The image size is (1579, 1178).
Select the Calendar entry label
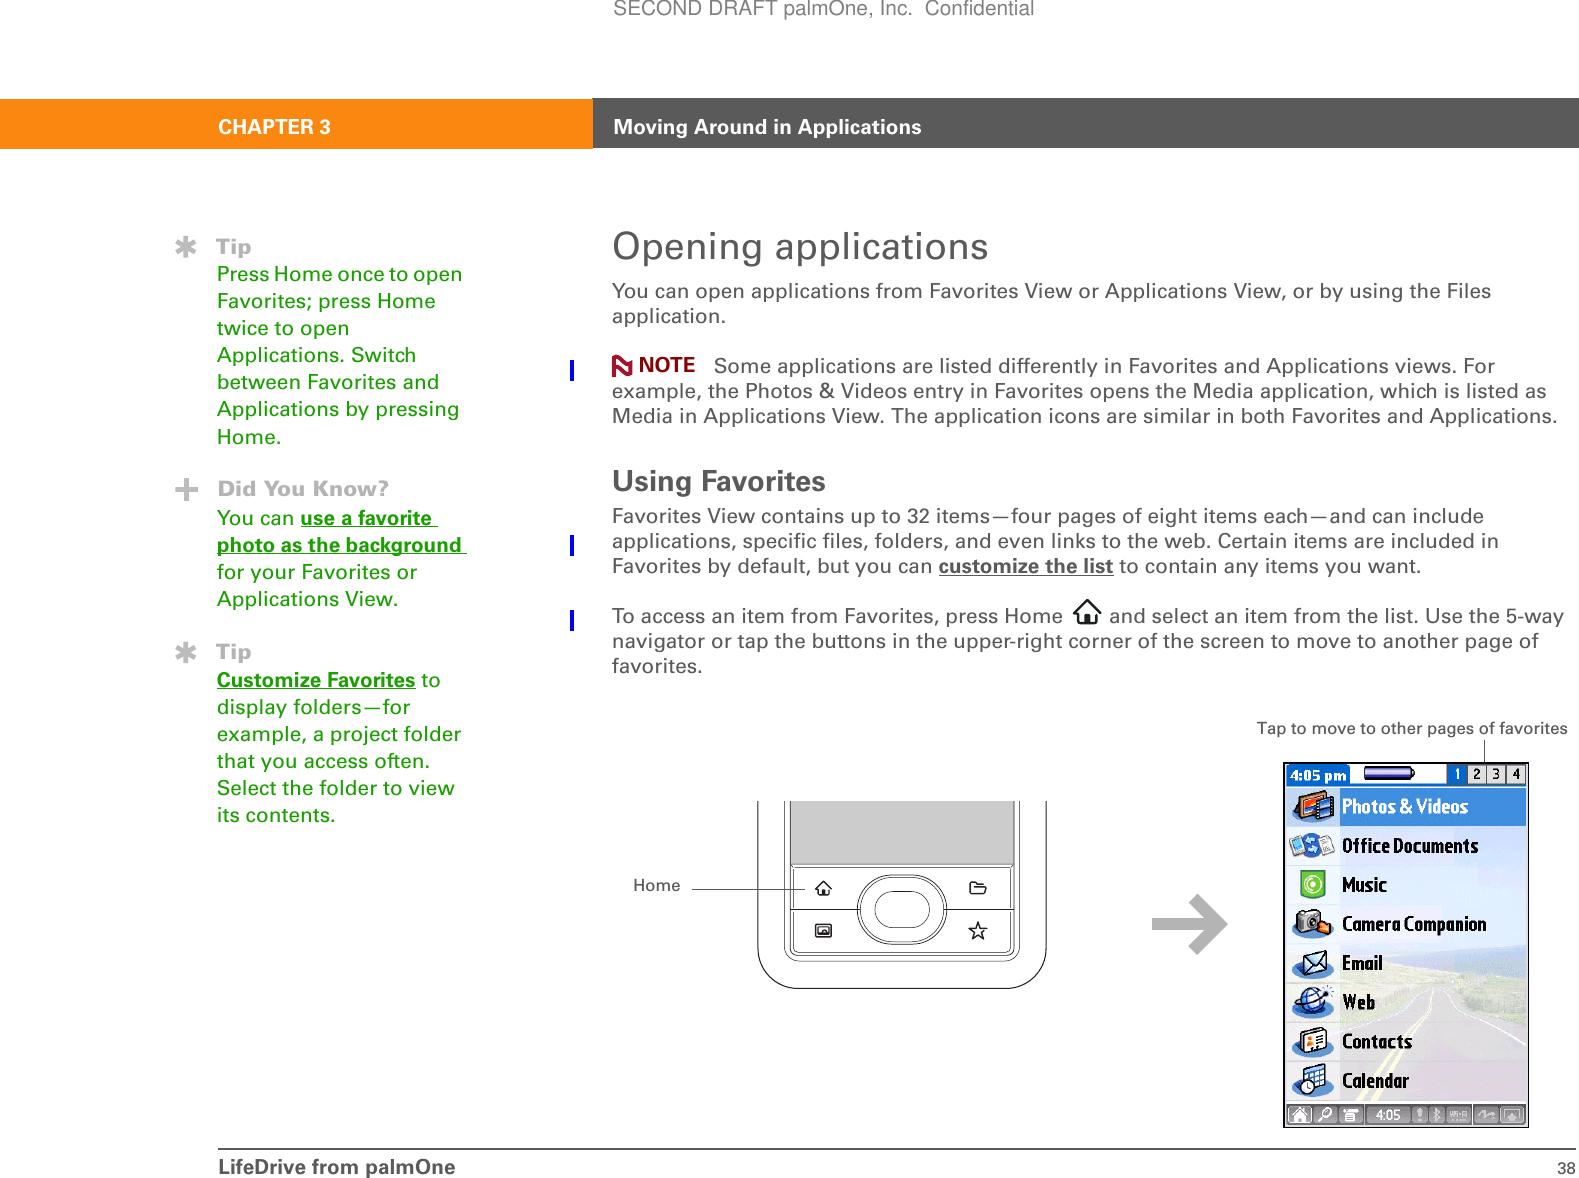(1375, 1080)
